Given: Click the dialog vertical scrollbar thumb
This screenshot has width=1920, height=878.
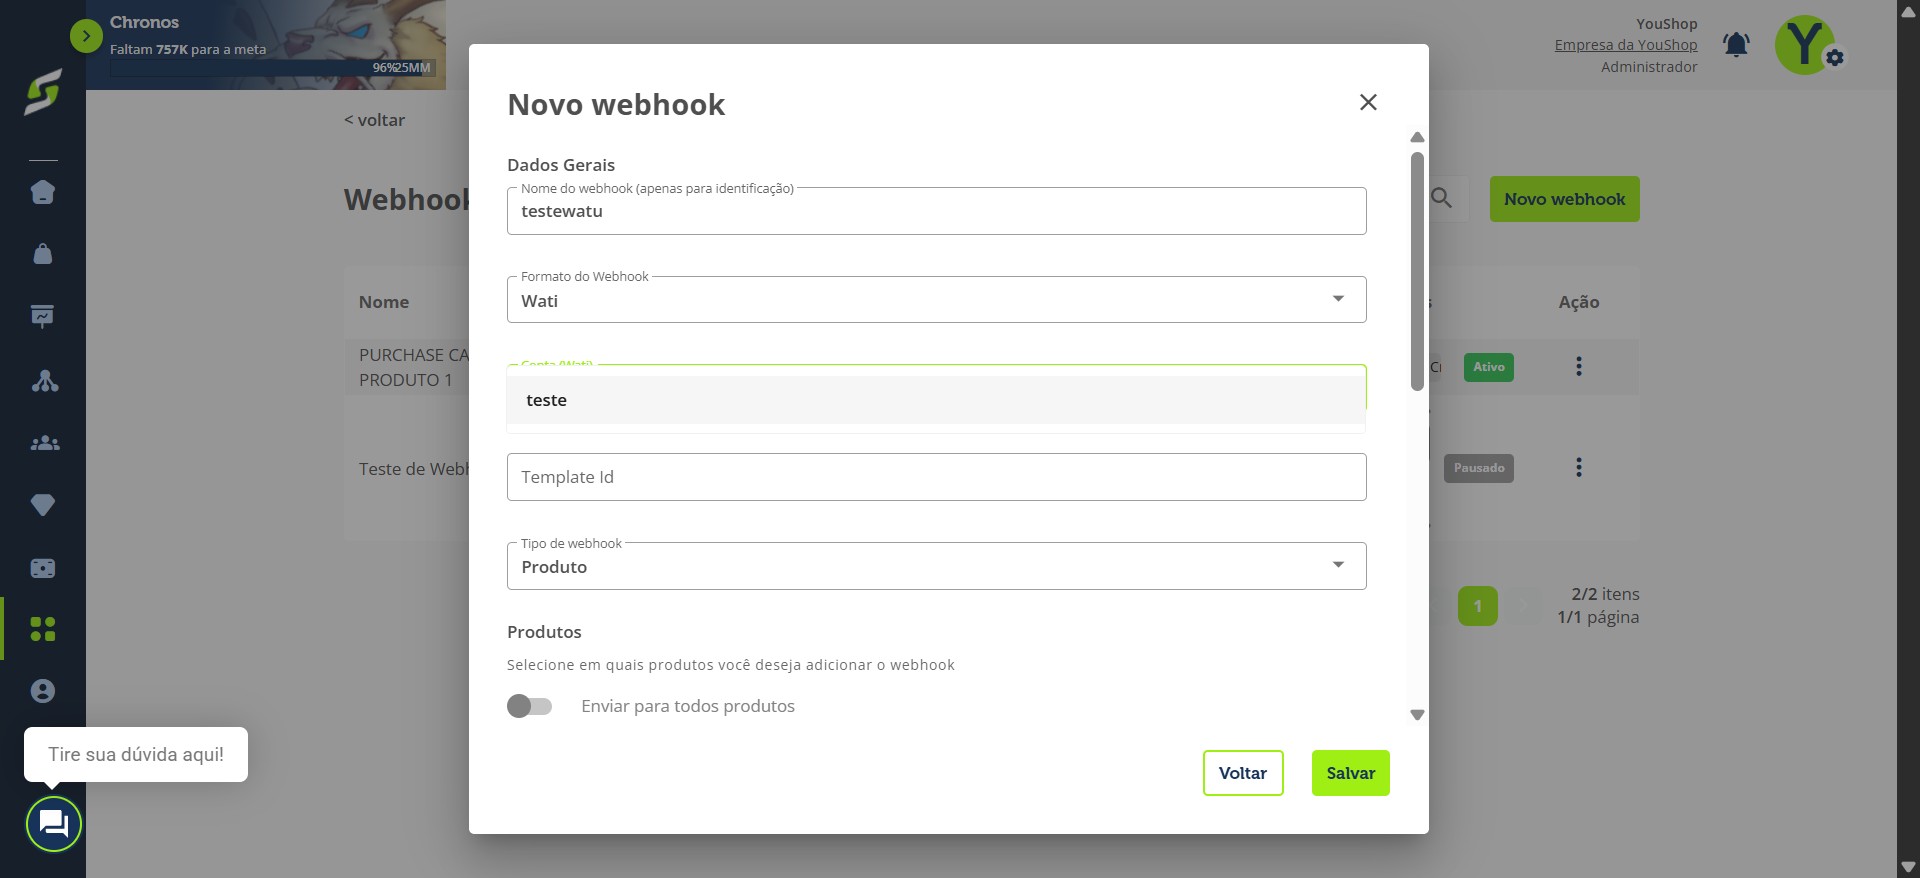Looking at the screenshot, I should point(1417,271).
